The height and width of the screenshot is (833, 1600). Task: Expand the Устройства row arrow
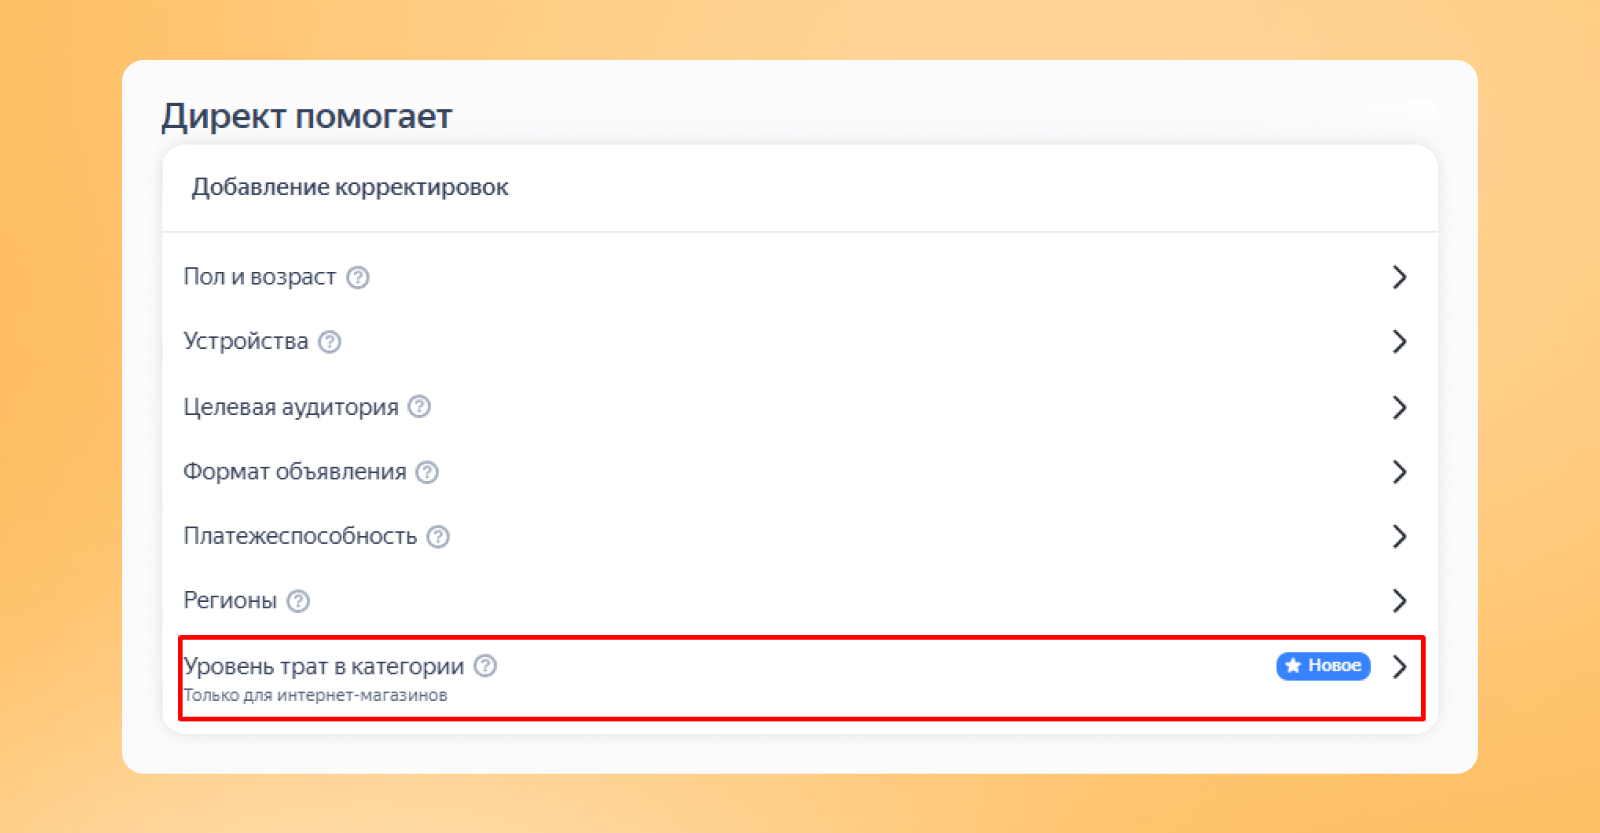1400,342
